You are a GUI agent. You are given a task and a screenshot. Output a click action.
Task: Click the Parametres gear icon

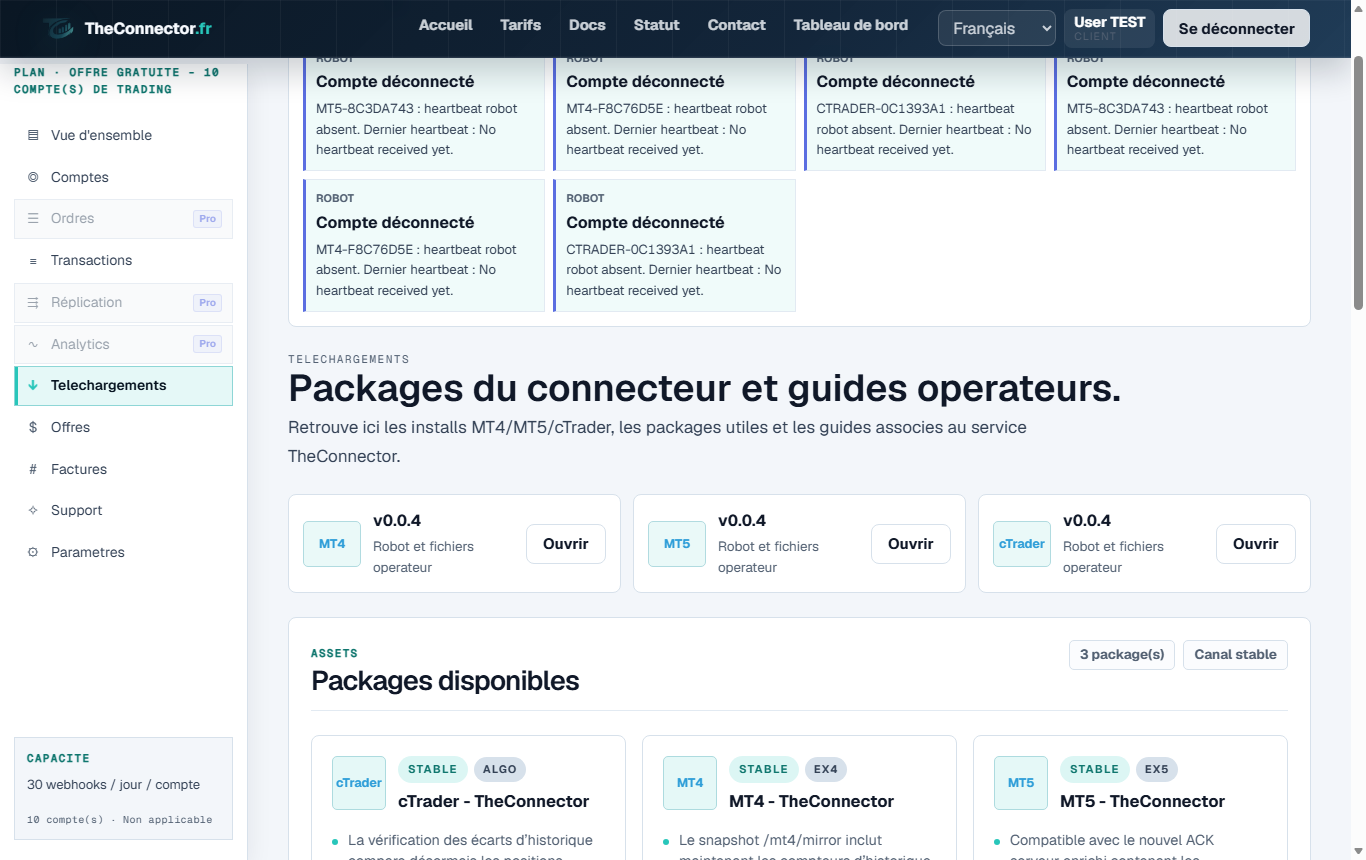pyautogui.click(x=33, y=552)
